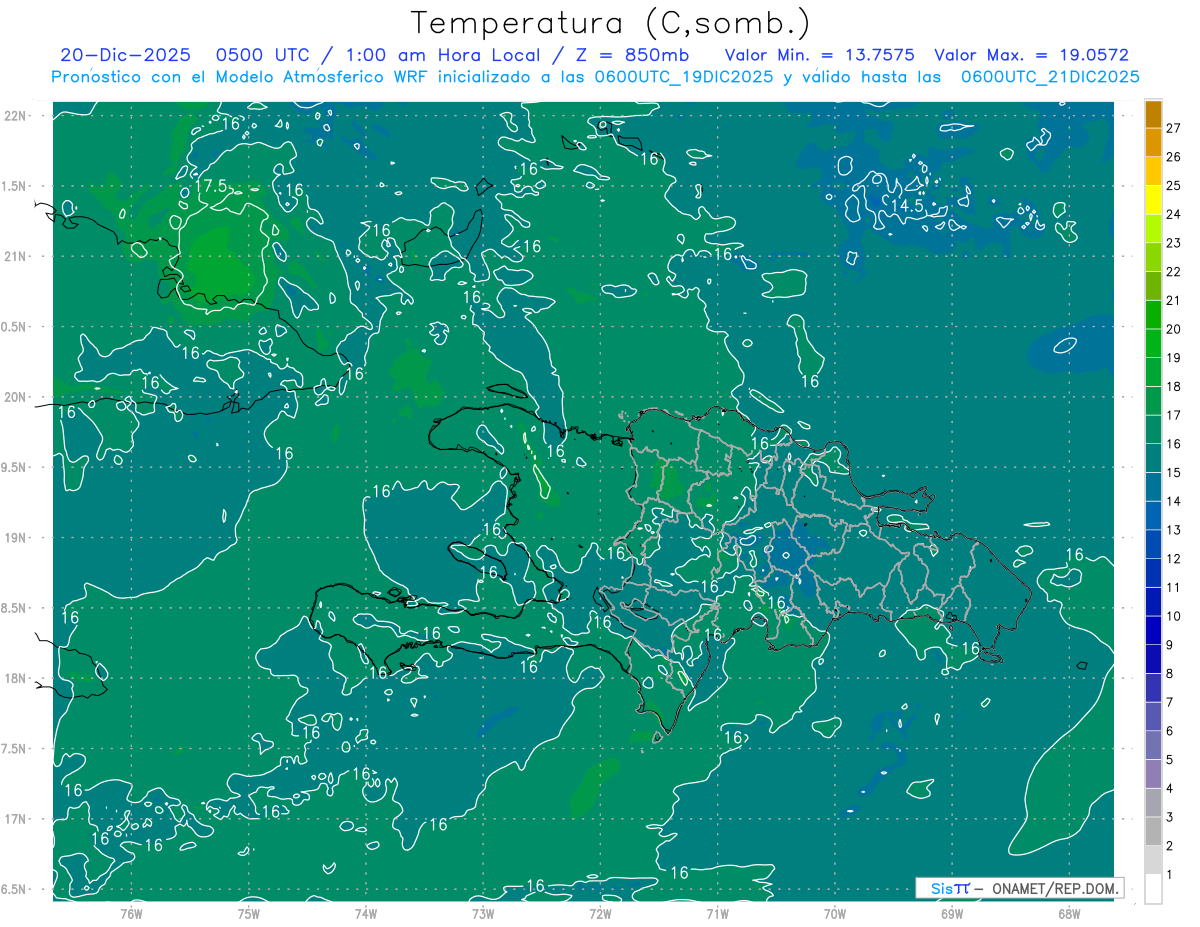1200x927 pixels.
Task: Click the blue colorbar swatch between 13 and 14
Action: pos(1153,515)
